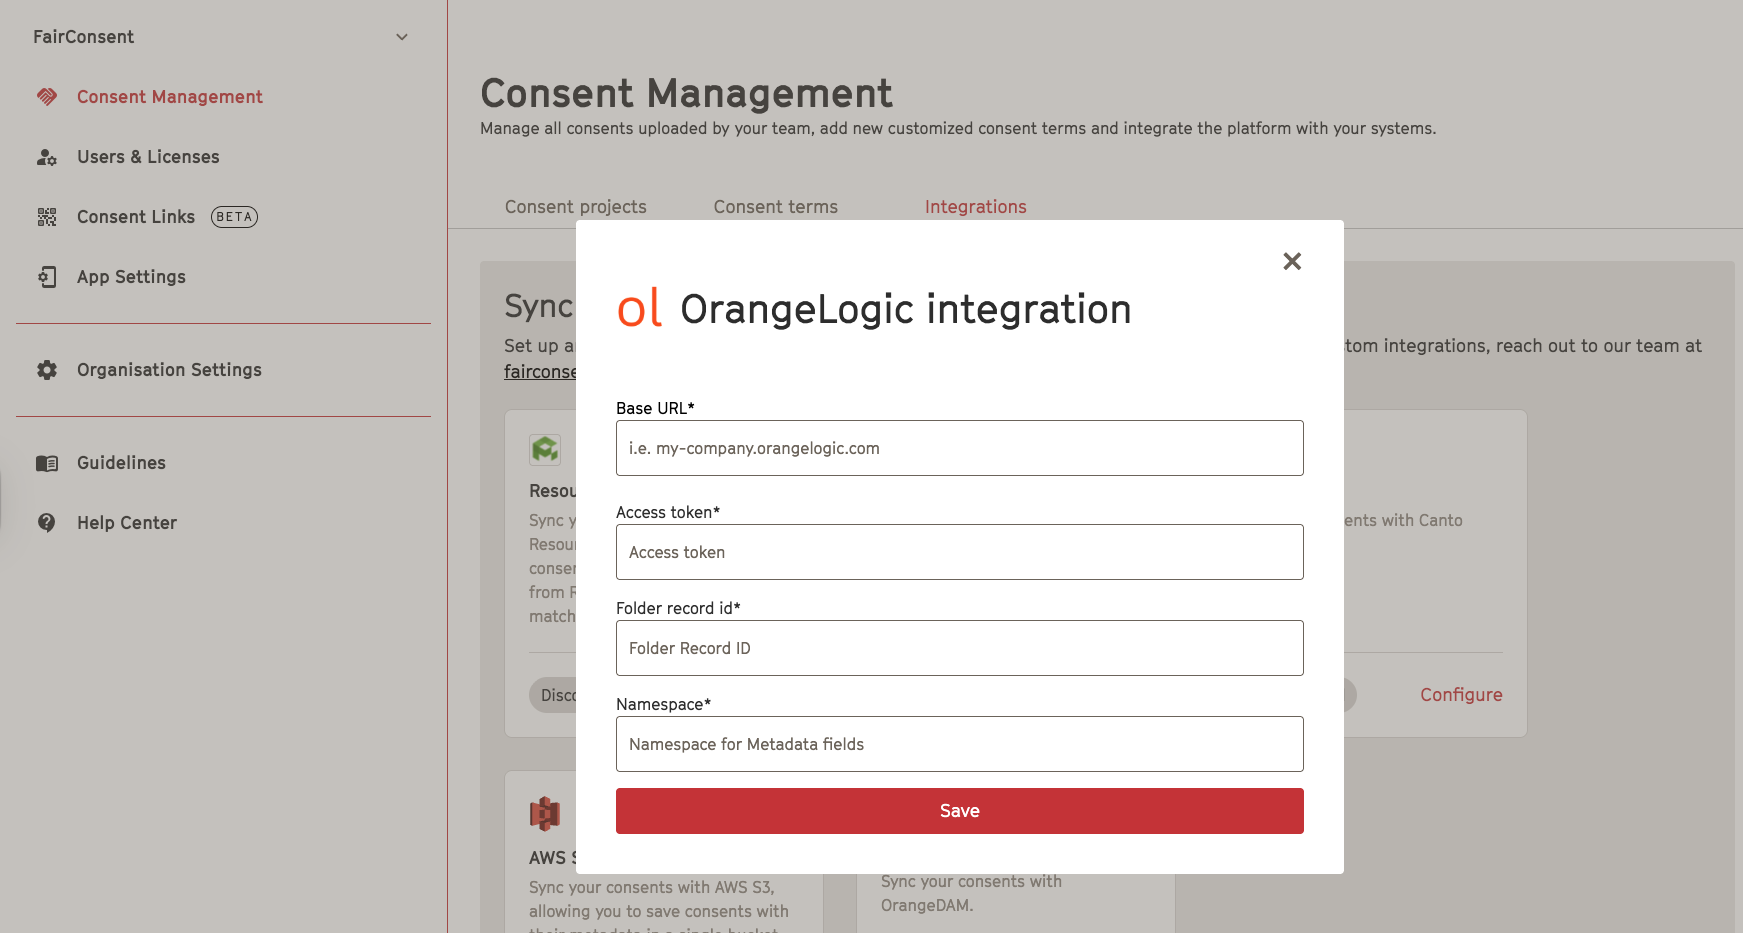Open App Settings
The width and height of the screenshot is (1743, 933).
click(131, 277)
